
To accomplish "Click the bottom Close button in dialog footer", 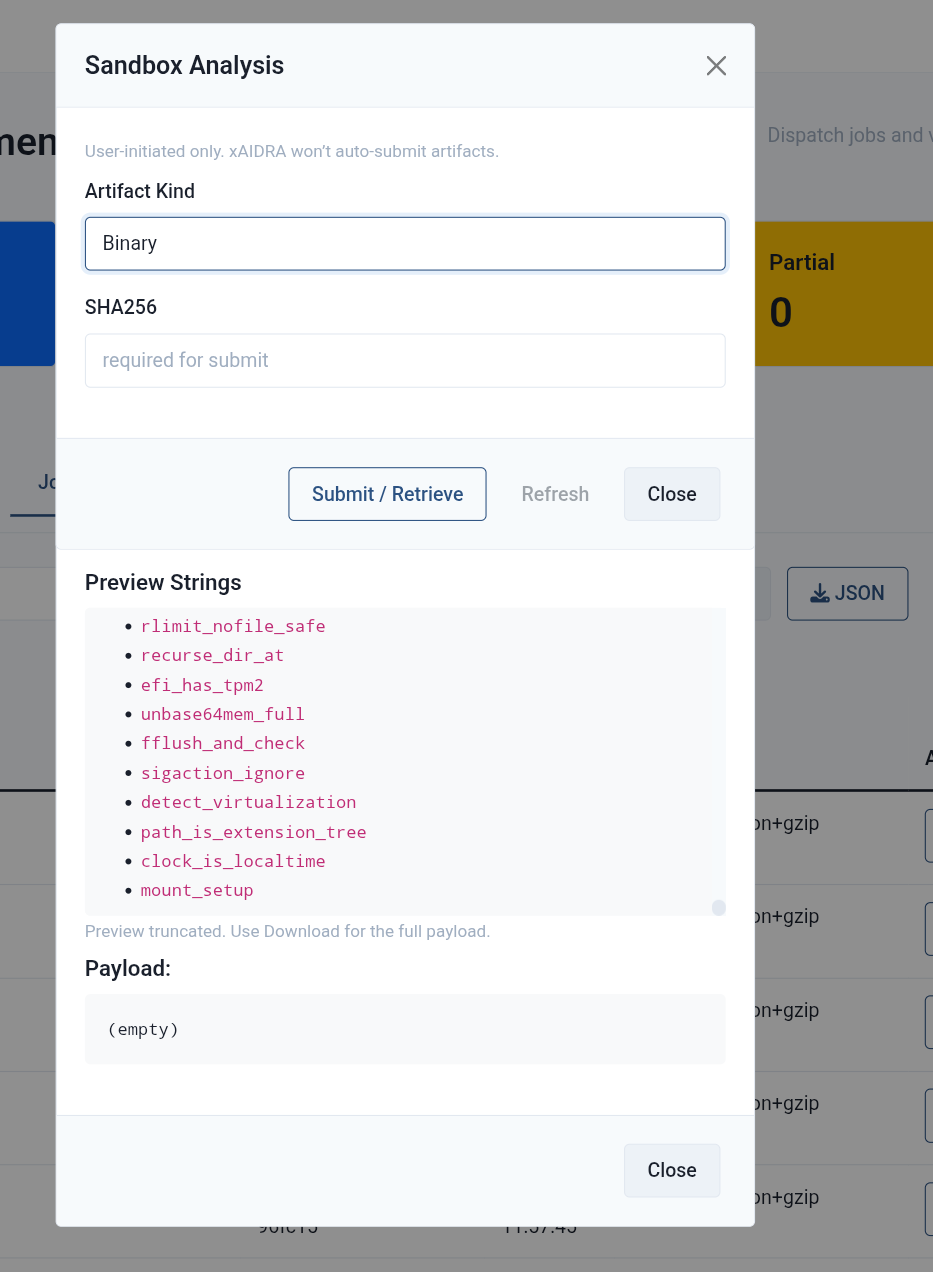I will (x=672, y=1170).
